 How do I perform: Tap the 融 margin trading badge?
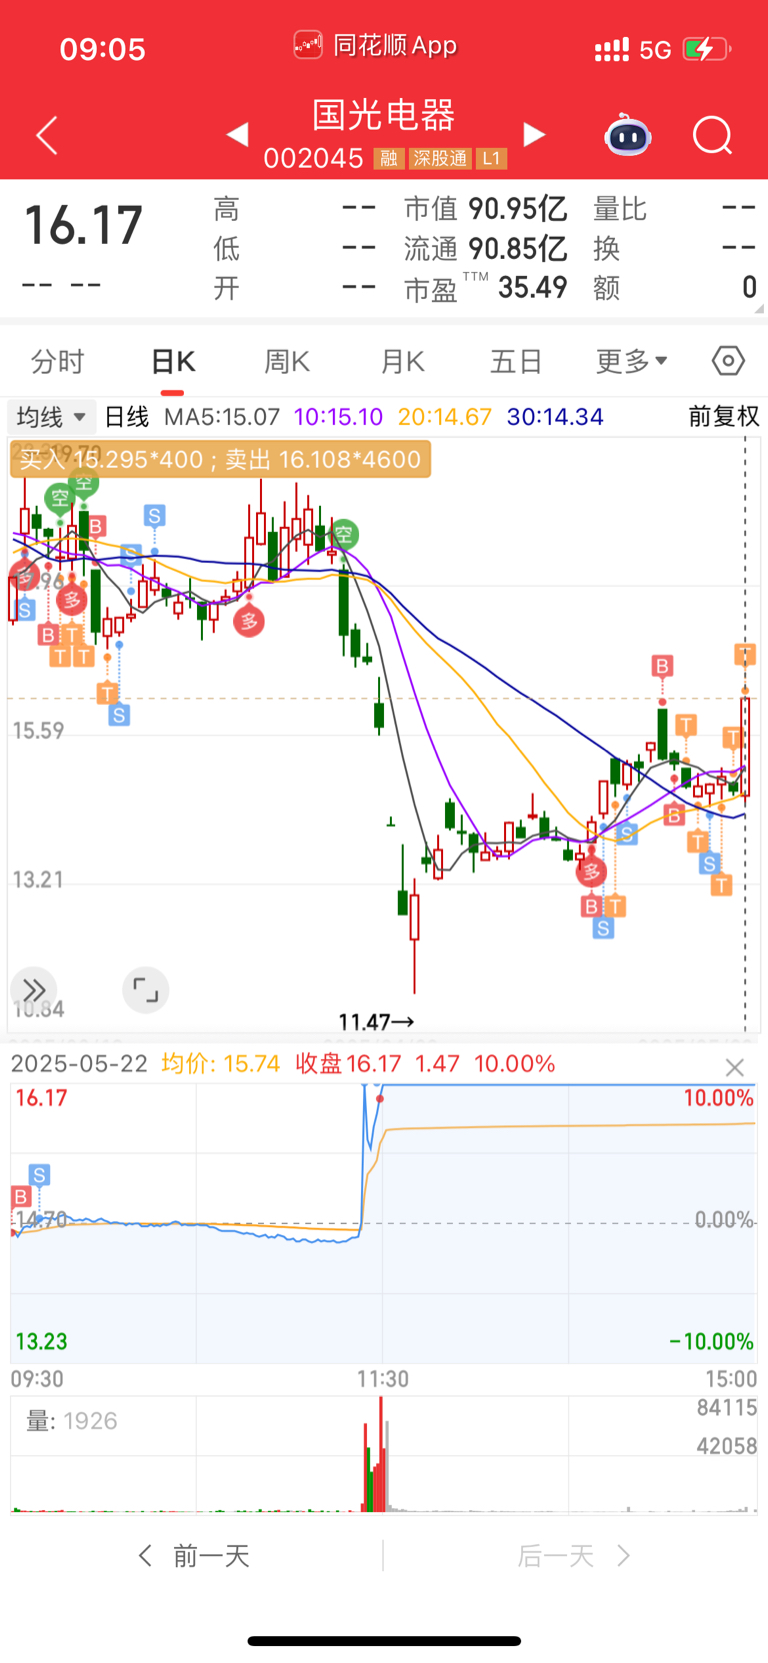tap(389, 159)
